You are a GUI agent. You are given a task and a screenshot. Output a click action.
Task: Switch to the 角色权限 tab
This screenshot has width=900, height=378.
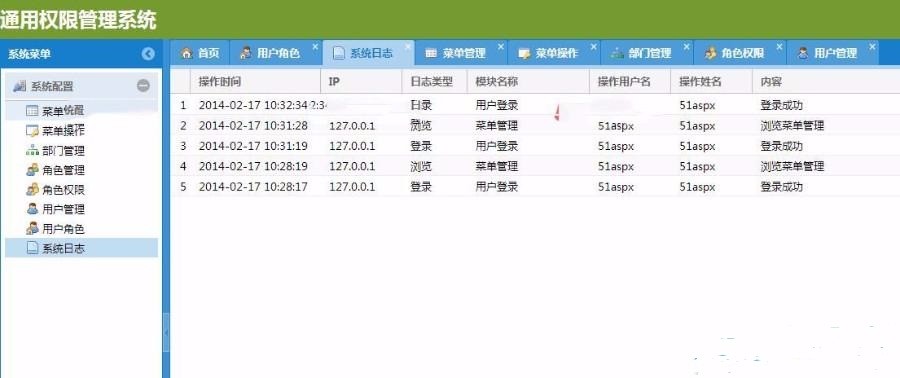click(x=740, y=53)
